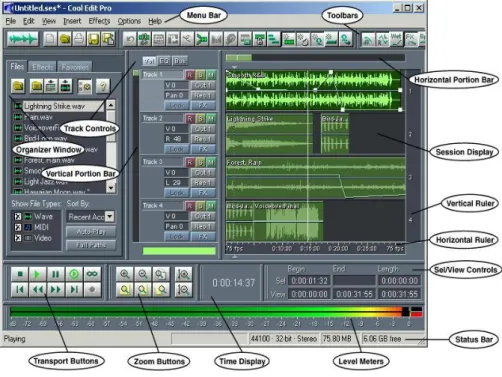502x377 pixels.
Task: Save the session with the yellow floppy icon
Action: tap(94, 39)
